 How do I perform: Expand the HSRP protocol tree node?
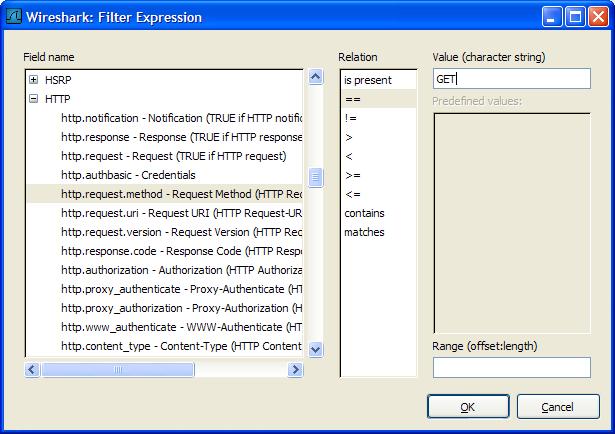(x=34, y=80)
